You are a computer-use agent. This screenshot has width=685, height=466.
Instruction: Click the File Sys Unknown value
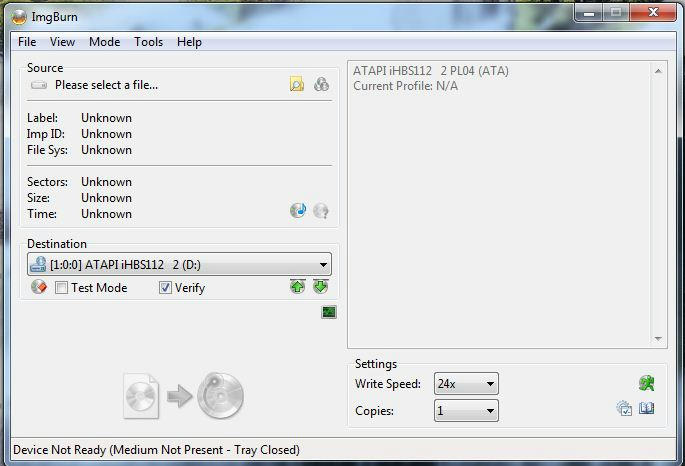[107, 150]
